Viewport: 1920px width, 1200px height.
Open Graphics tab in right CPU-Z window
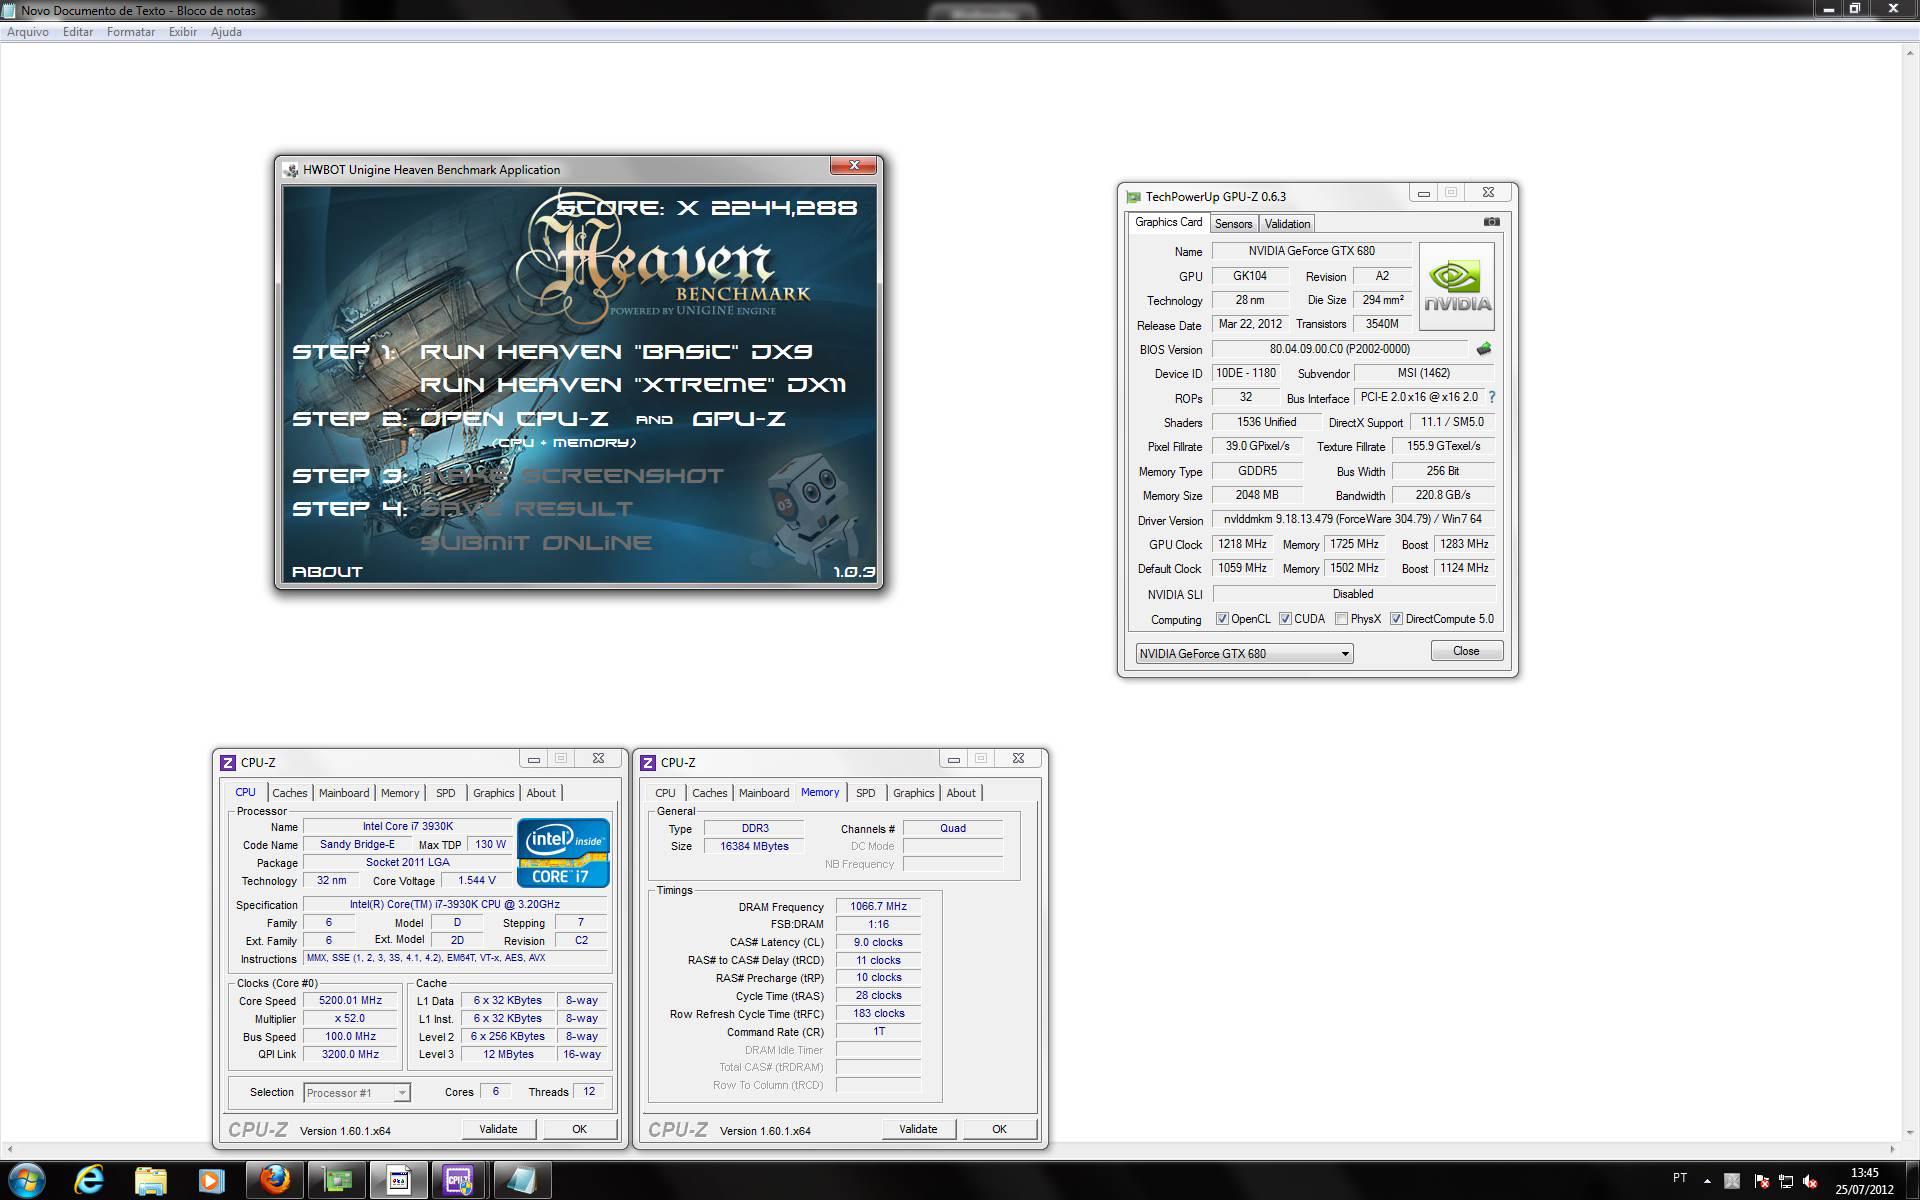[x=914, y=793]
